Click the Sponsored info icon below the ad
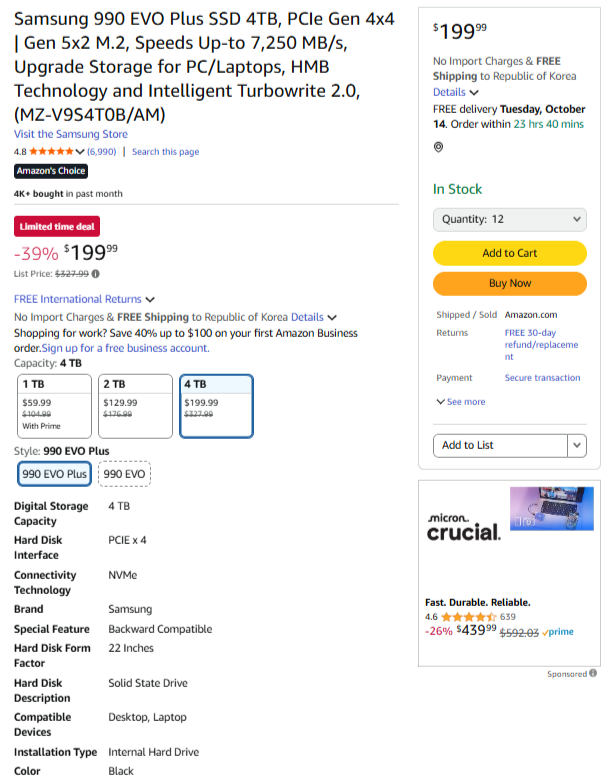Viewport: 606px width, 781px height. [x=593, y=674]
